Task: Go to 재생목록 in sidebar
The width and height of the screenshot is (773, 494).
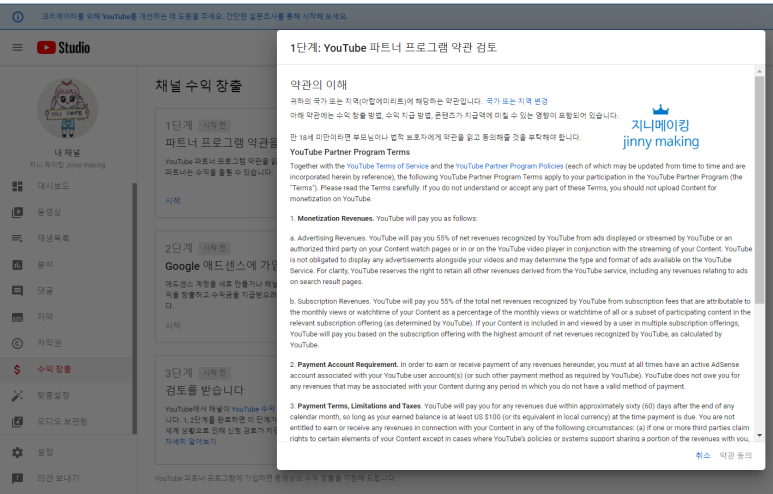Action: 53,238
